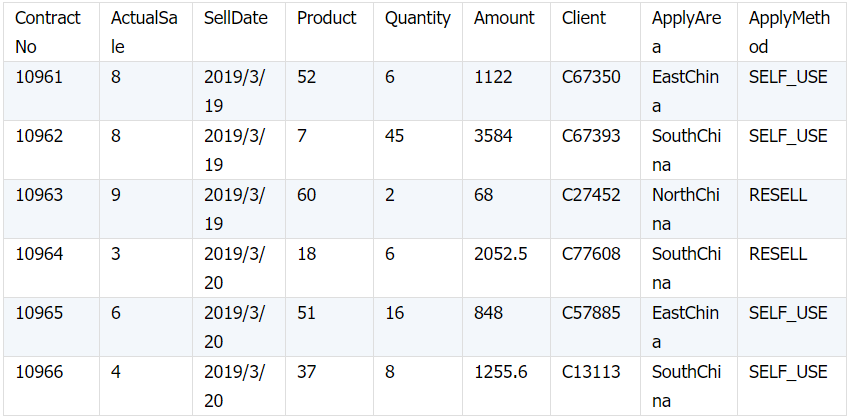Select the Client column header
The height and width of the screenshot is (419, 849).
[584, 19]
